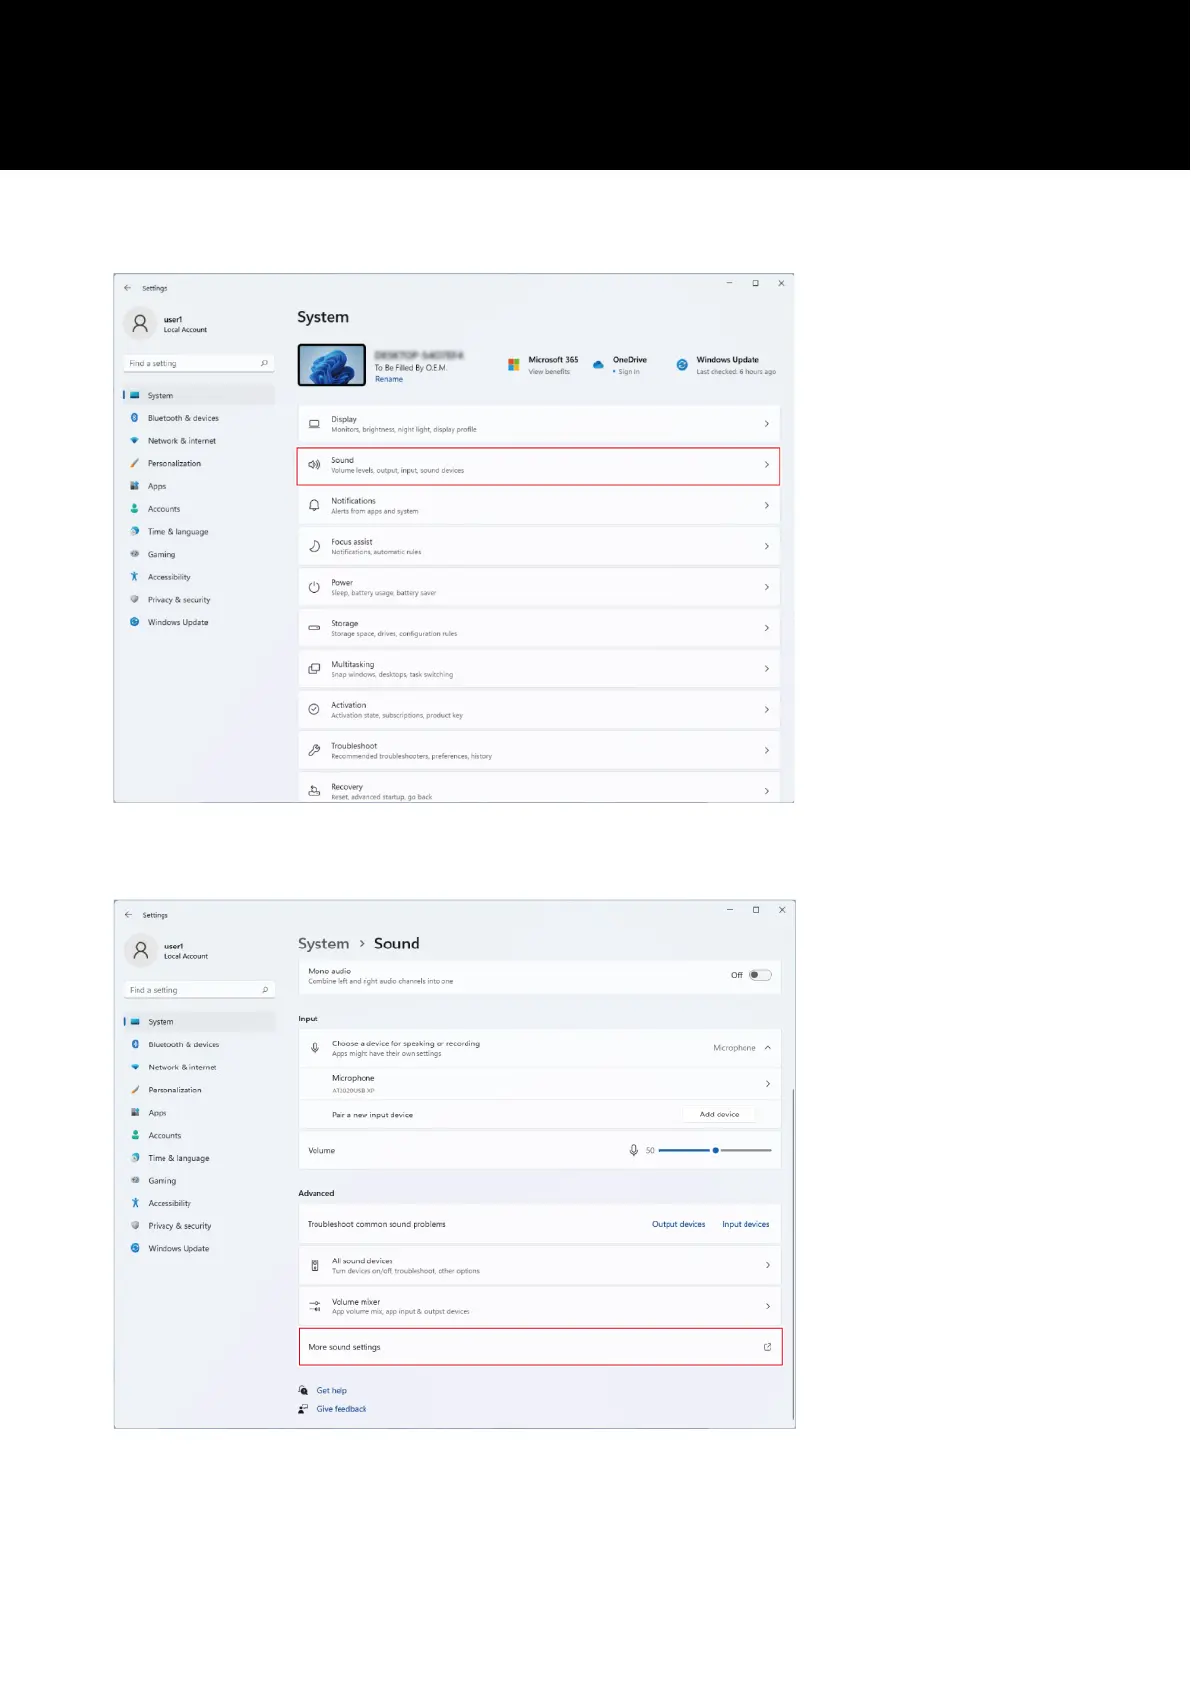Click the external-link icon for More sound settings

coord(768,1347)
